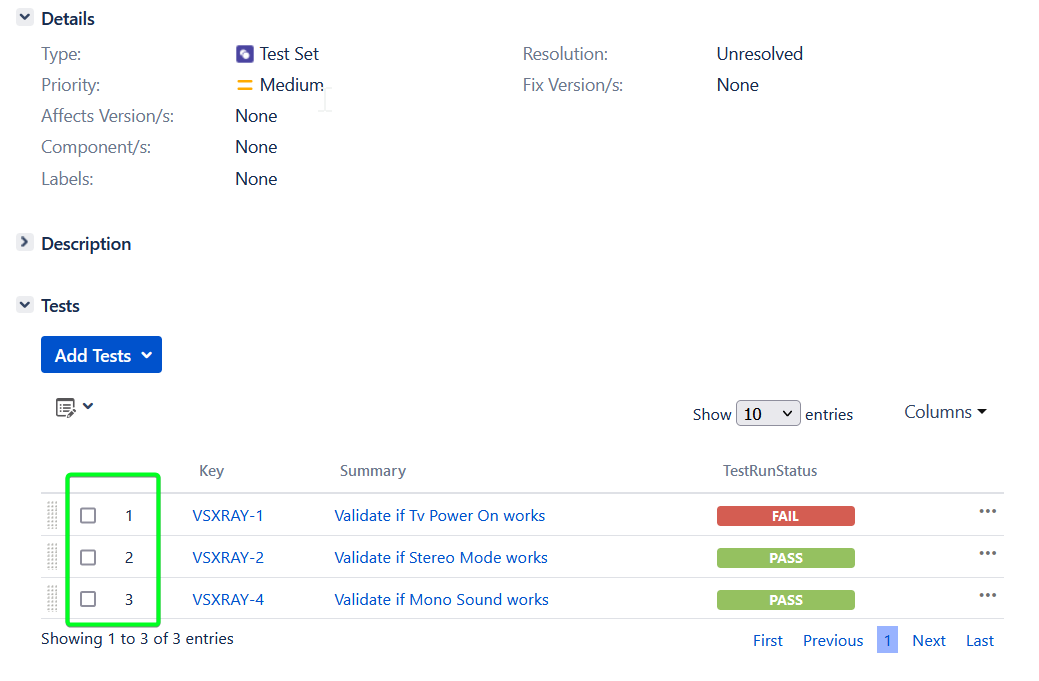This screenshot has width=1039, height=681.
Task: Open 'Validate if Stereo Mode works' link
Action: click(x=441, y=557)
